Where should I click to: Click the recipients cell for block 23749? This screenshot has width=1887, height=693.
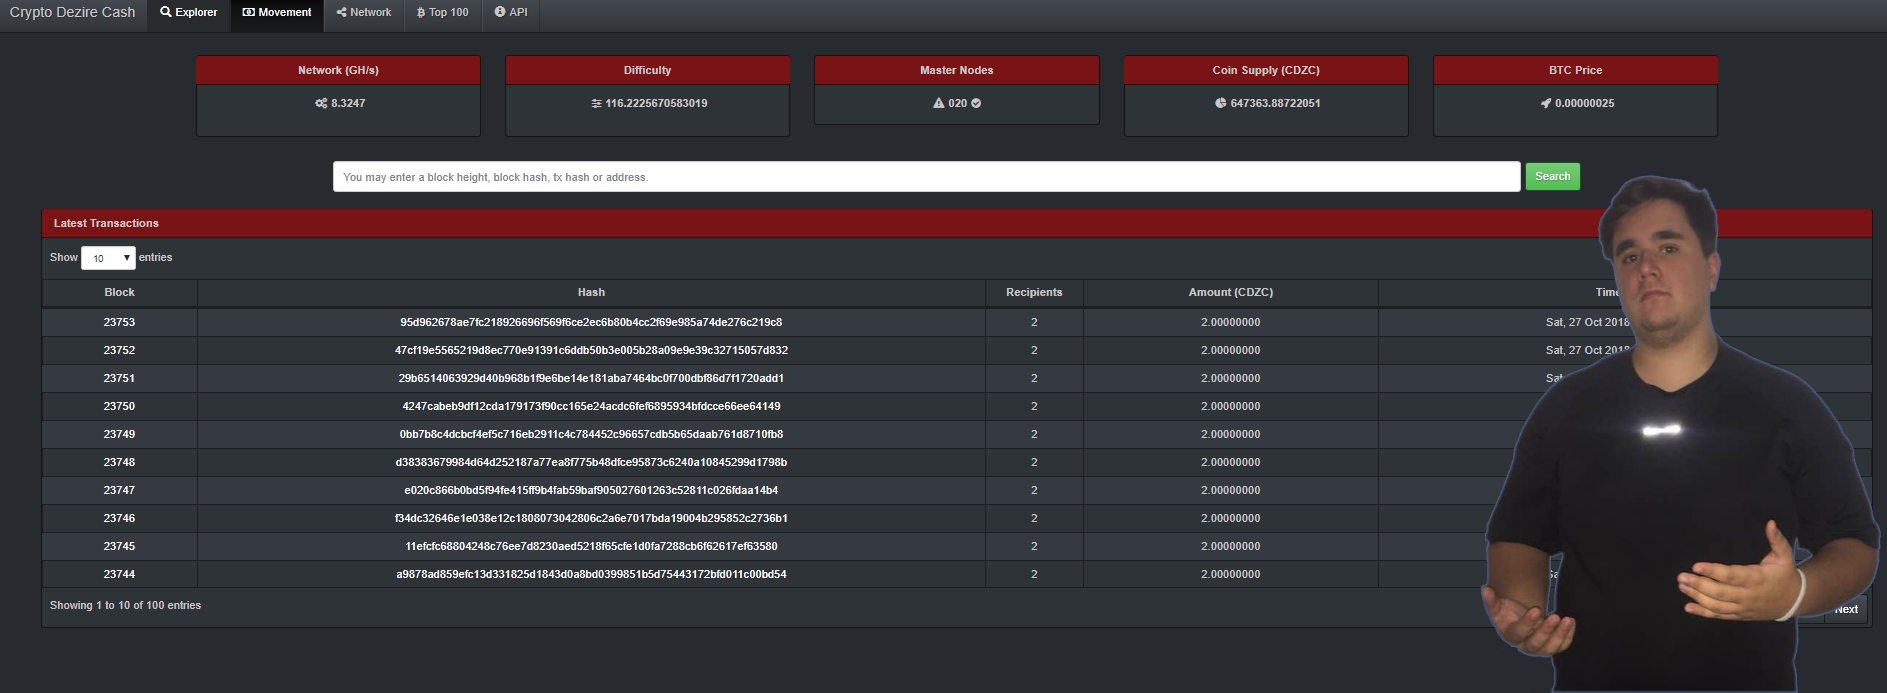[x=1034, y=434]
